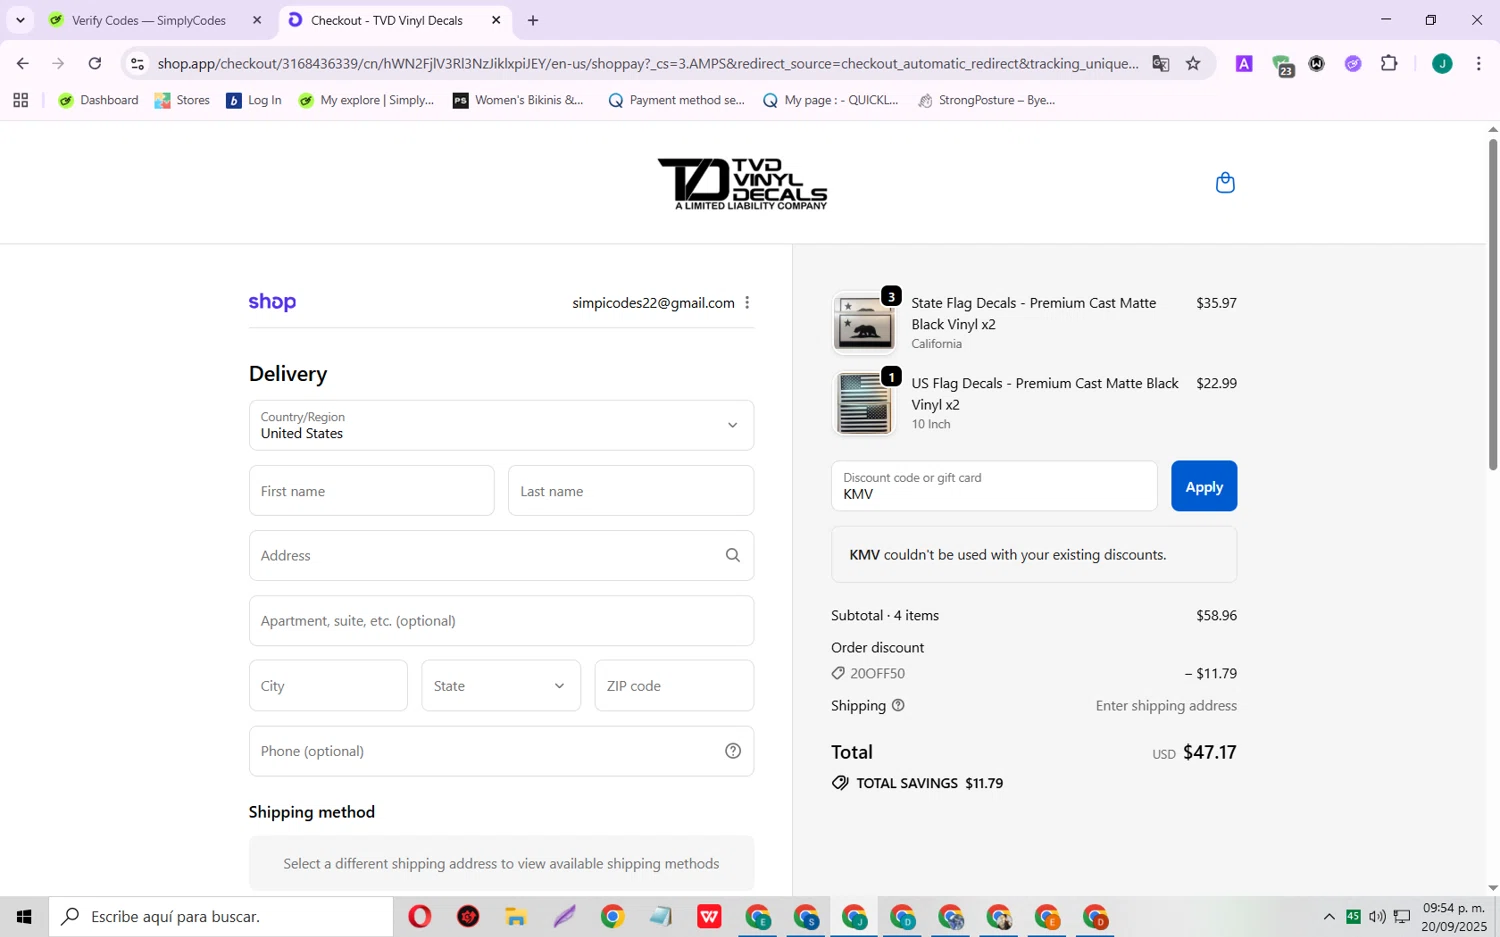Click the taskbar volume icon
Viewport: 1500px width, 937px height.
click(1377, 916)
